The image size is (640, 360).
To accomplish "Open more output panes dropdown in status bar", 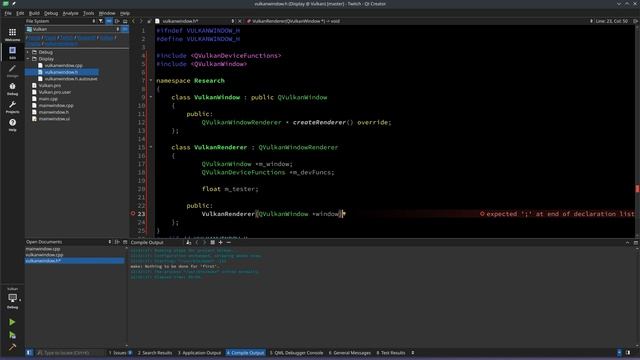I will tap(413, 353).
